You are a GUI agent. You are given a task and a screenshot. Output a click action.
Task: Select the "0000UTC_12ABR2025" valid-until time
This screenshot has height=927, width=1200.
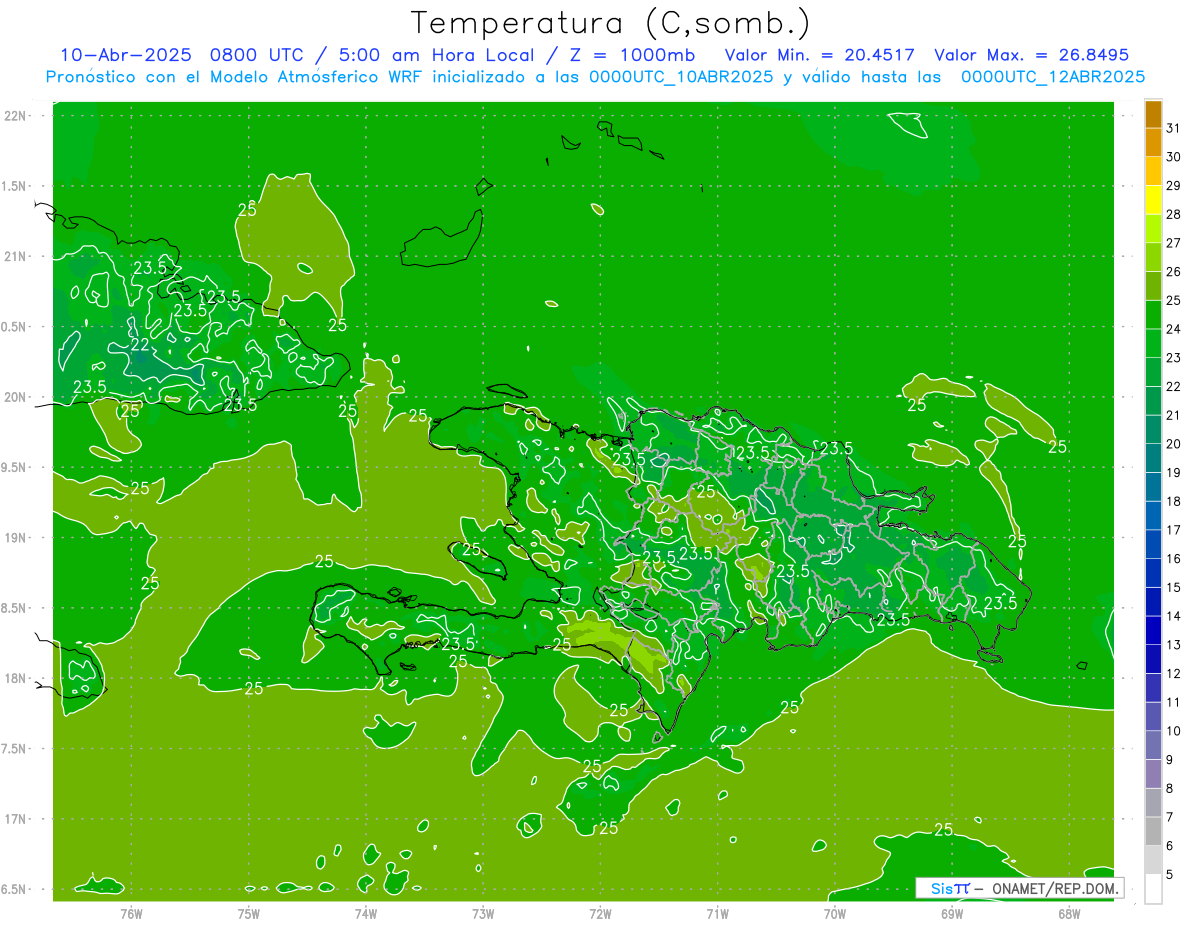pyautogui.click(x=1053, y=77)
